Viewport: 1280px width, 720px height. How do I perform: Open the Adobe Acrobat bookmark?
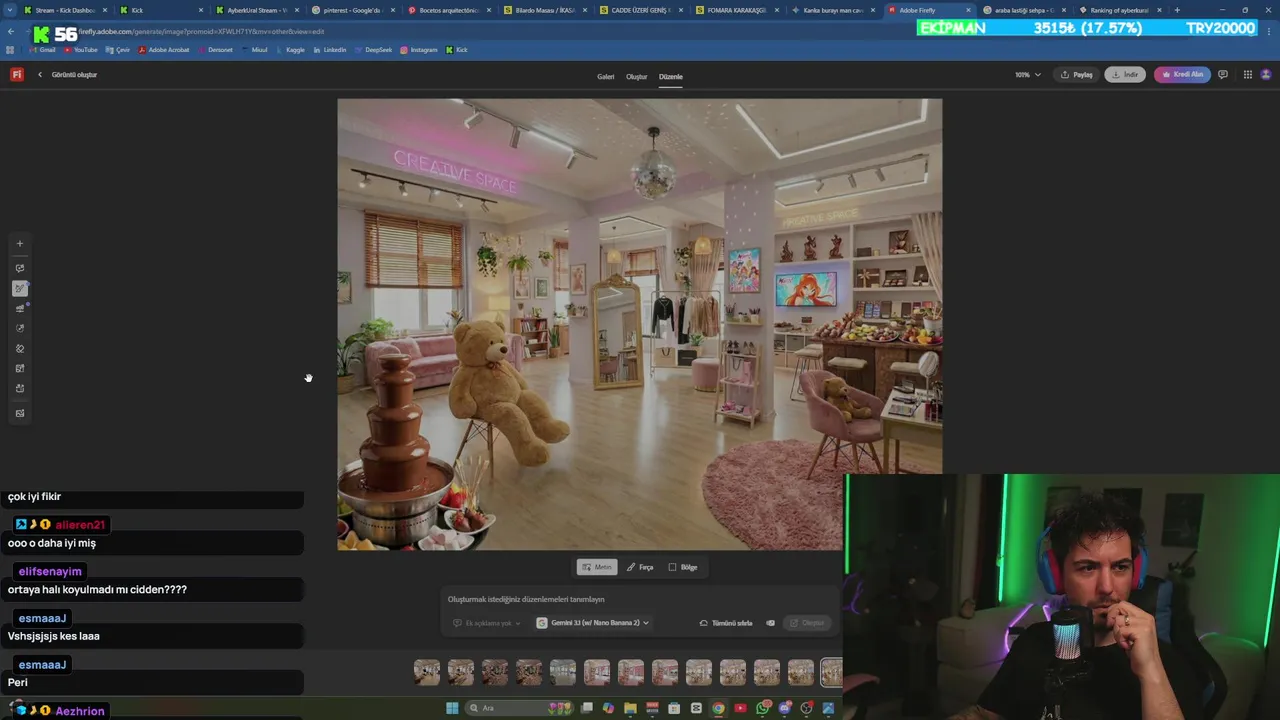coord(164,50)
